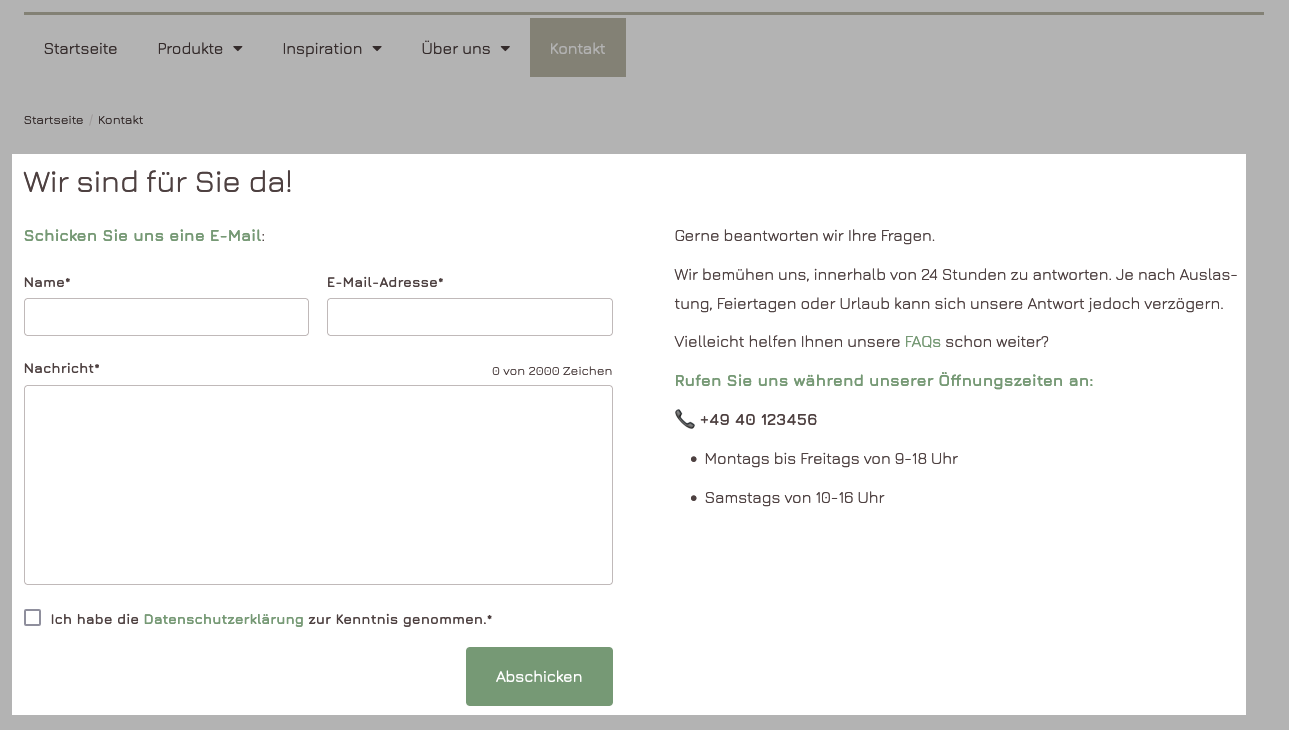
Task: Click the E-Mail-Adresse field label
Action: [384, 283]
